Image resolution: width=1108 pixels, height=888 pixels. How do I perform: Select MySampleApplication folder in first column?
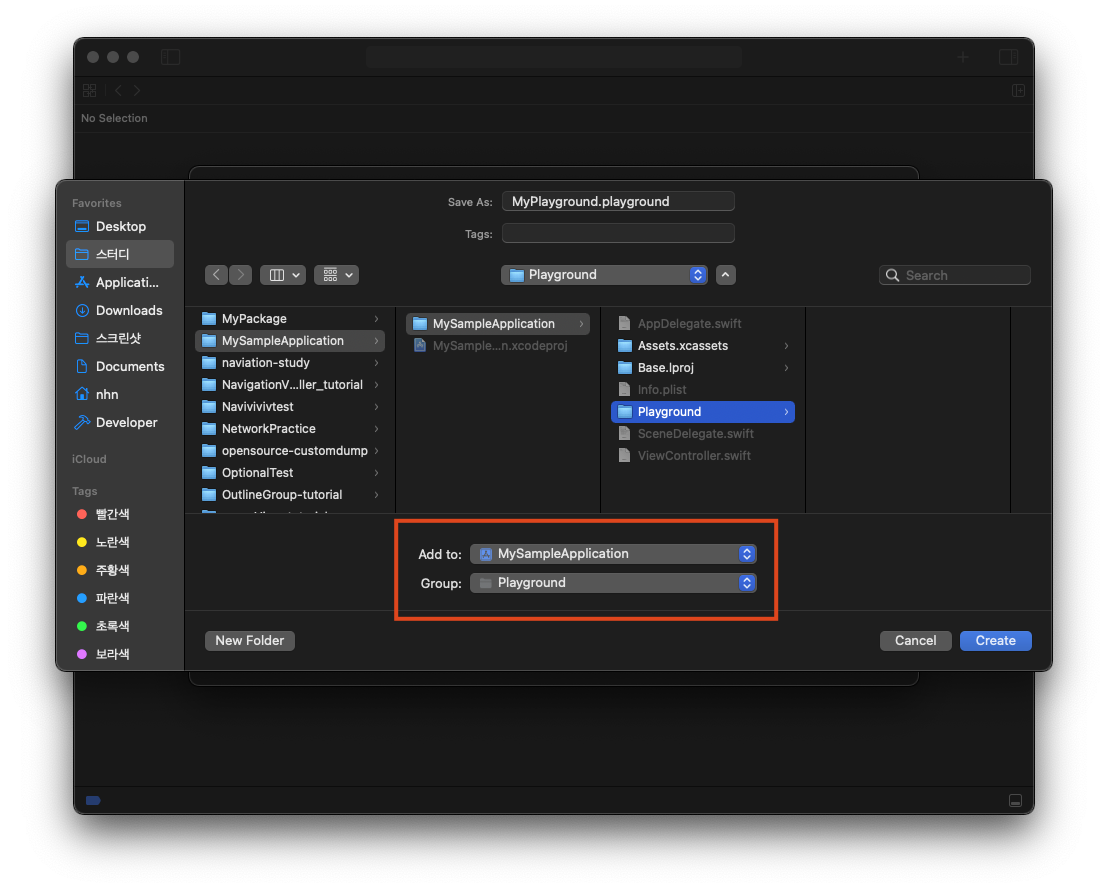tap(290, 341)
